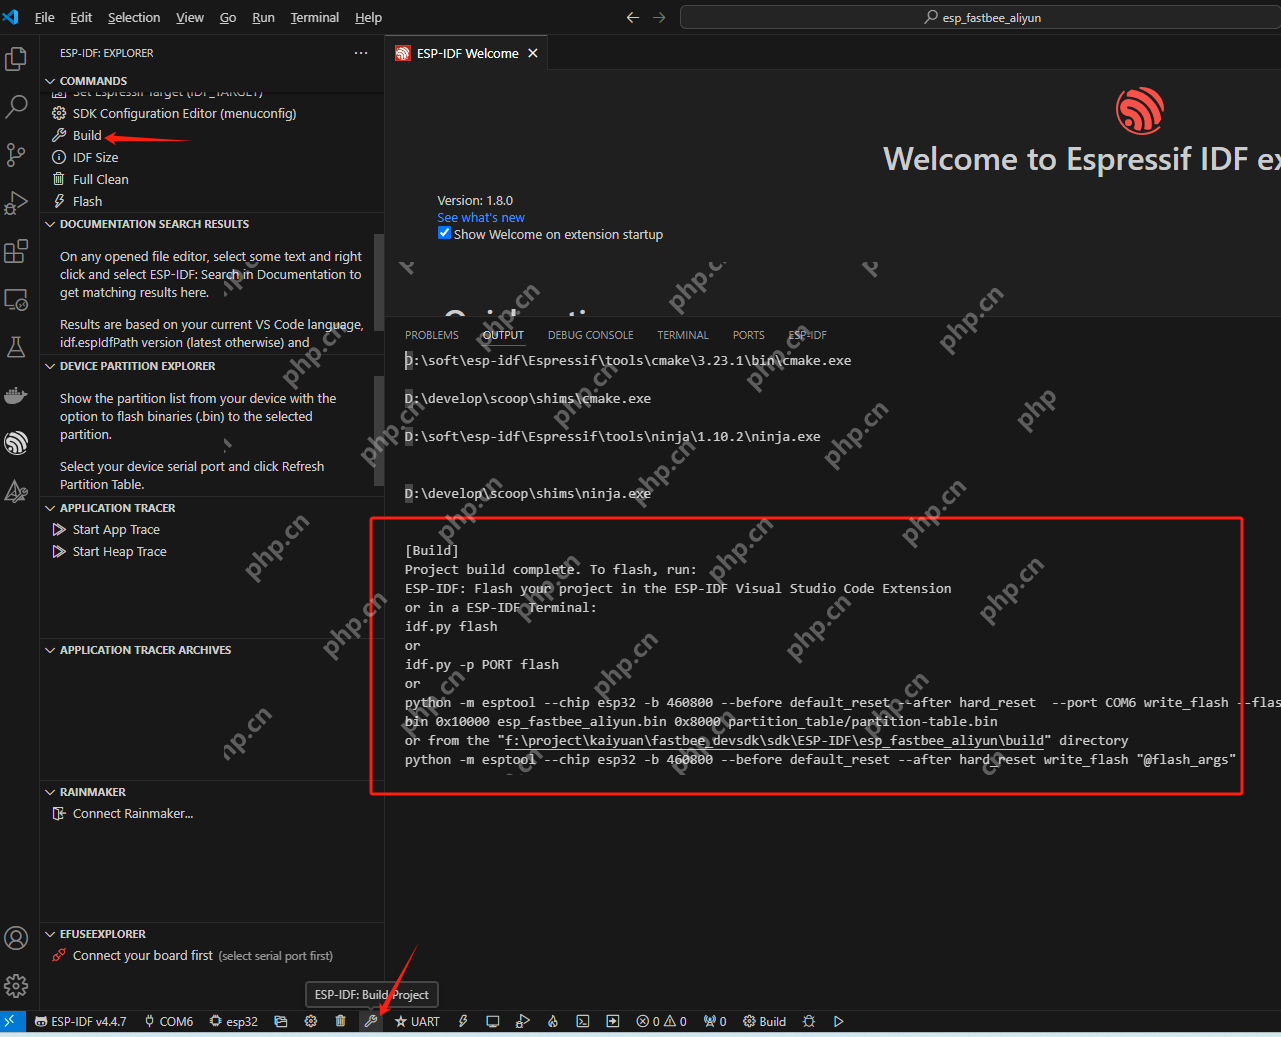1281x1037 pixels.
Task: Toggle the ESP-IDF terminal icon in status bar
Action: (x=583, y=1021)
